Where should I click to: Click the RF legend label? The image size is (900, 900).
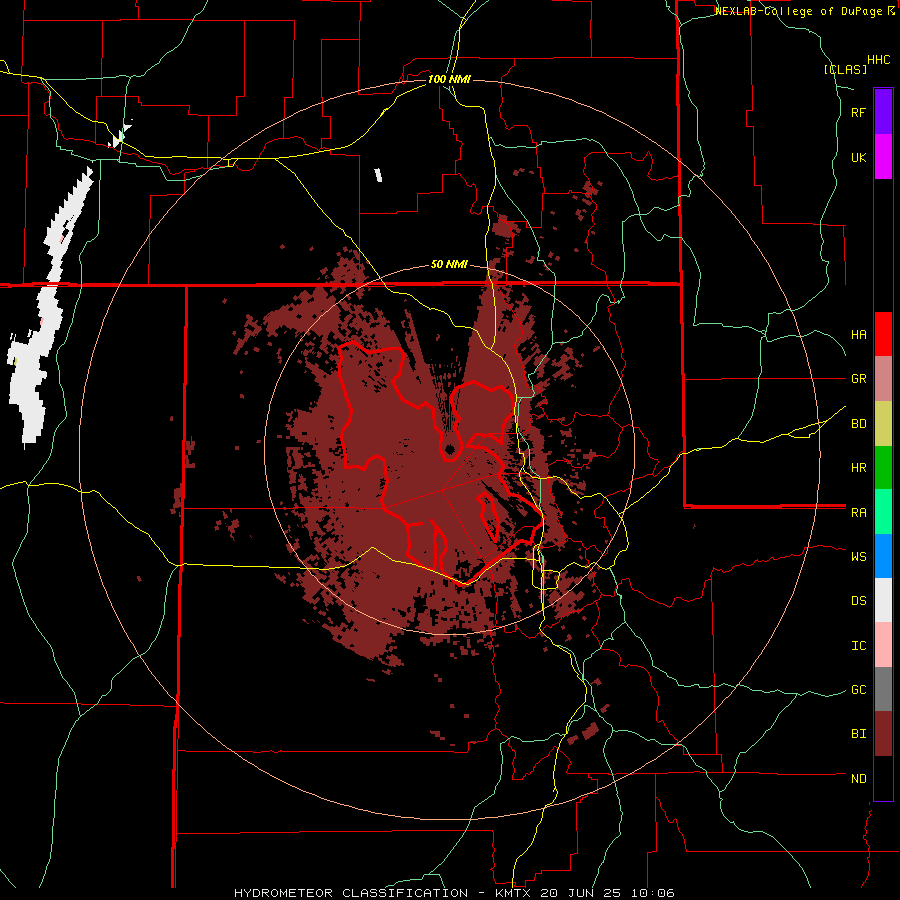858,112
